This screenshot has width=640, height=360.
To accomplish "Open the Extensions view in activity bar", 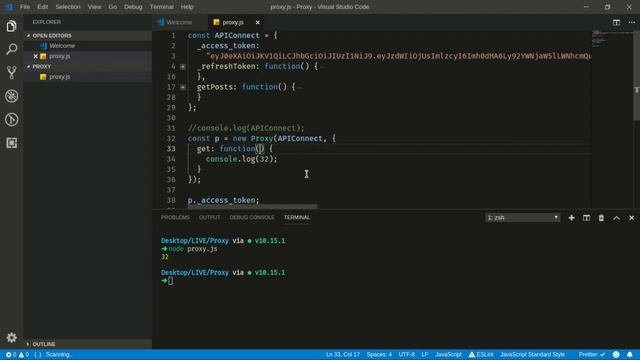I will (11, 142).
